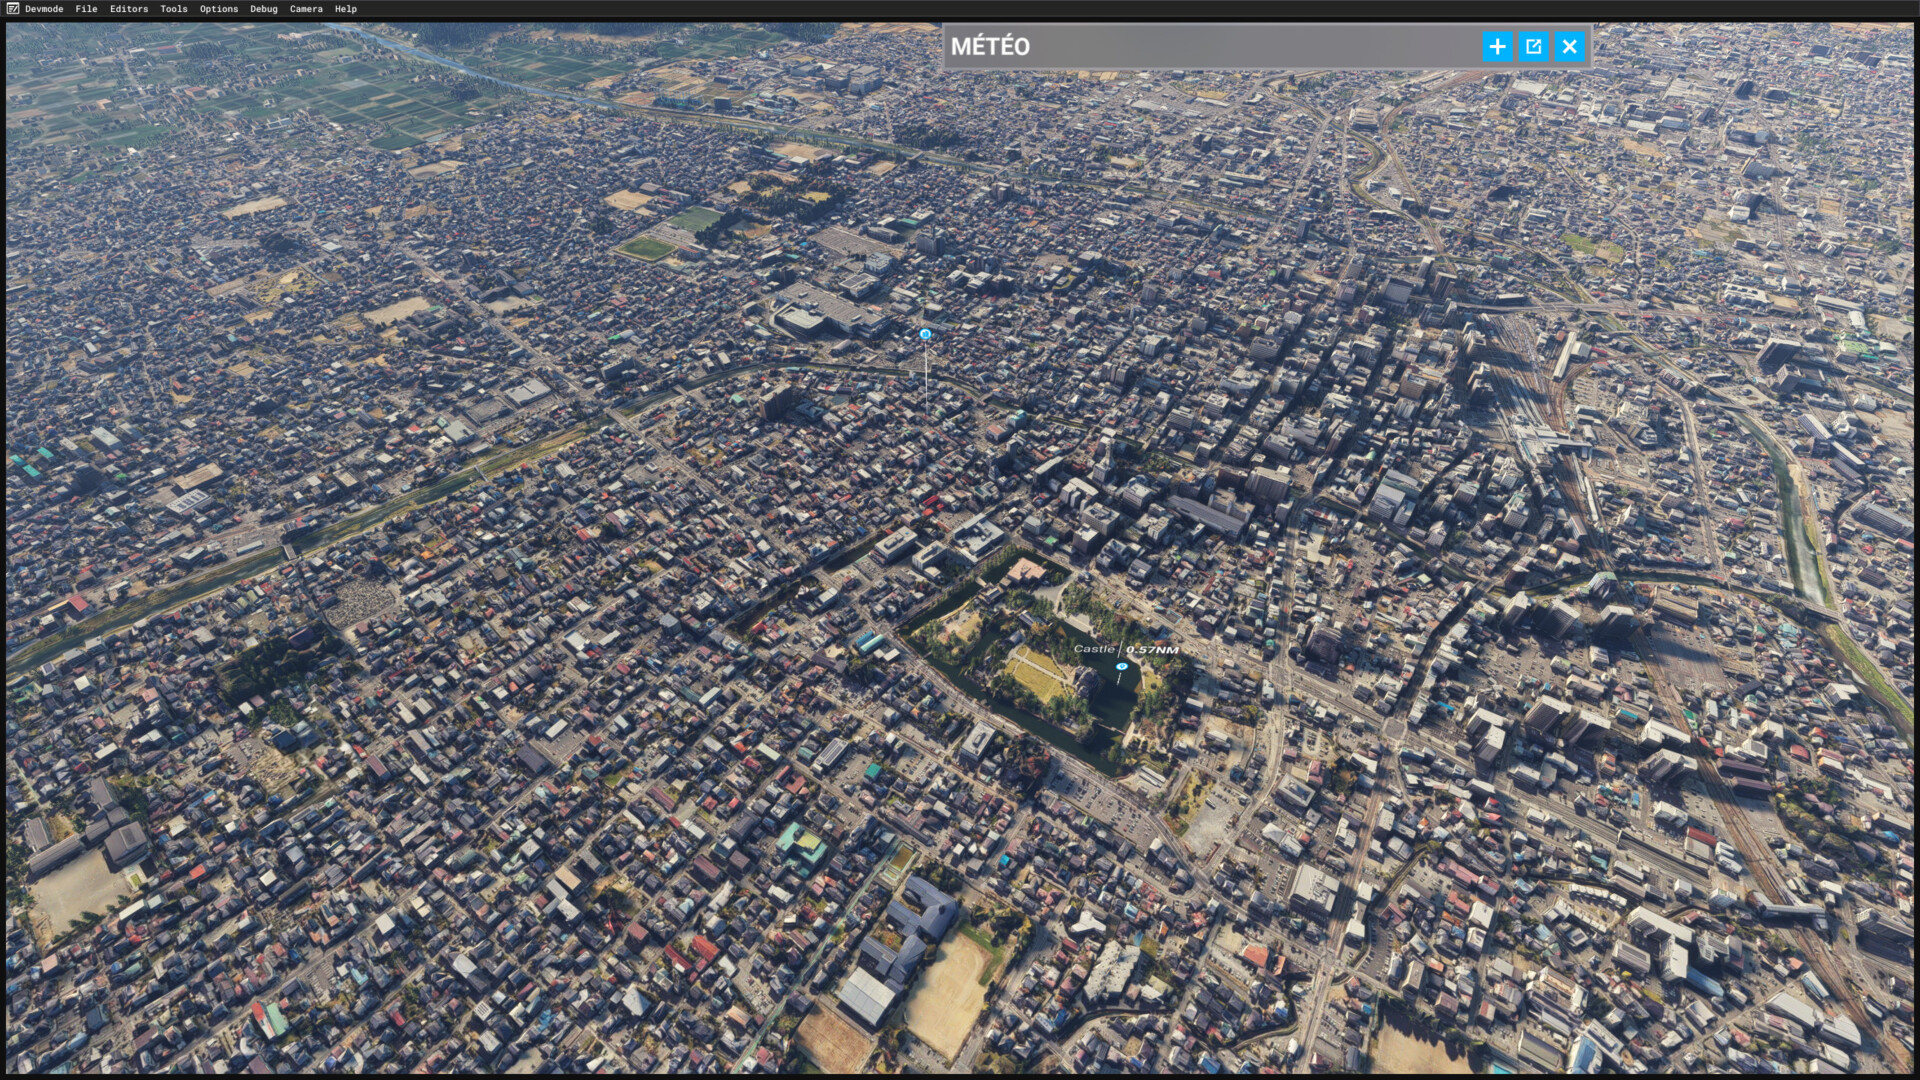
Task: Open the Tools menu
Action: coord(174,9)
